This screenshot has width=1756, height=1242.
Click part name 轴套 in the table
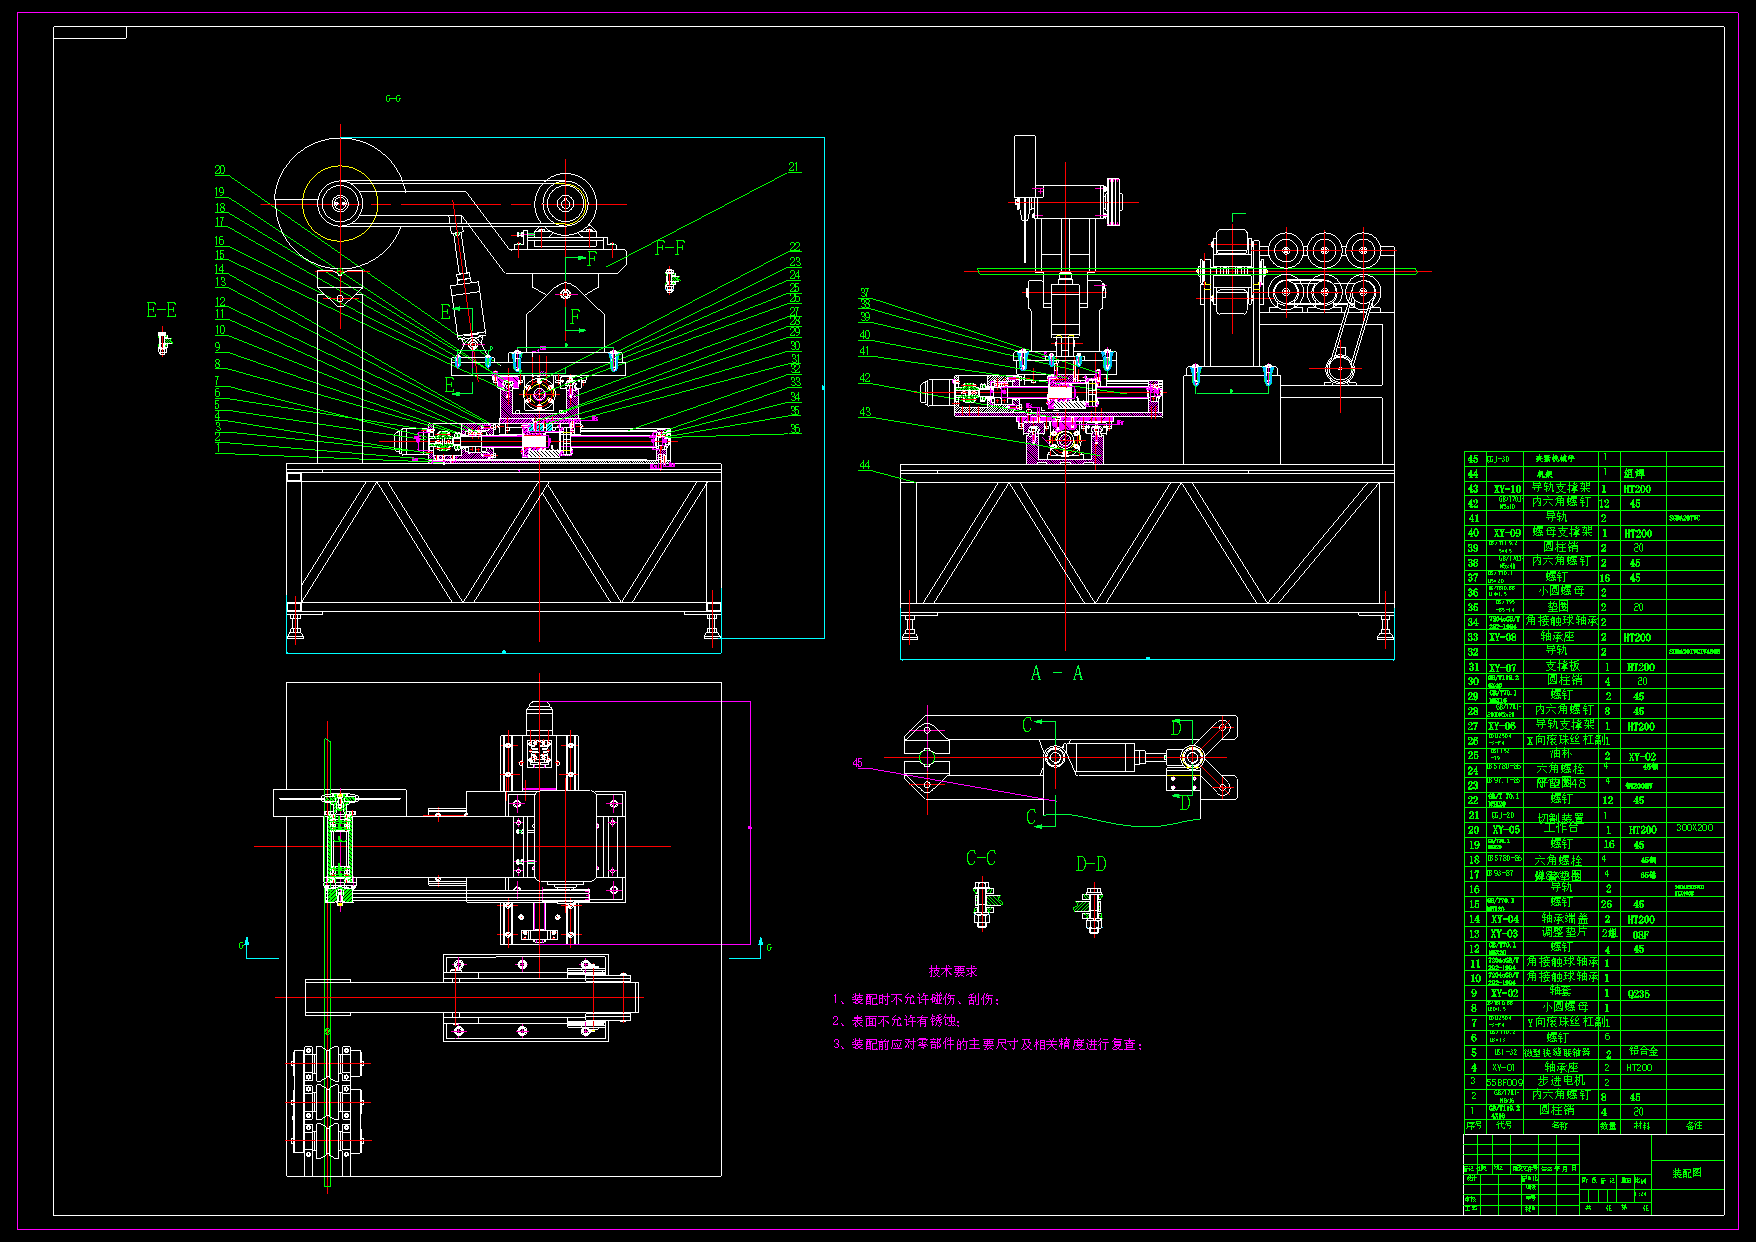[1561, 992]
